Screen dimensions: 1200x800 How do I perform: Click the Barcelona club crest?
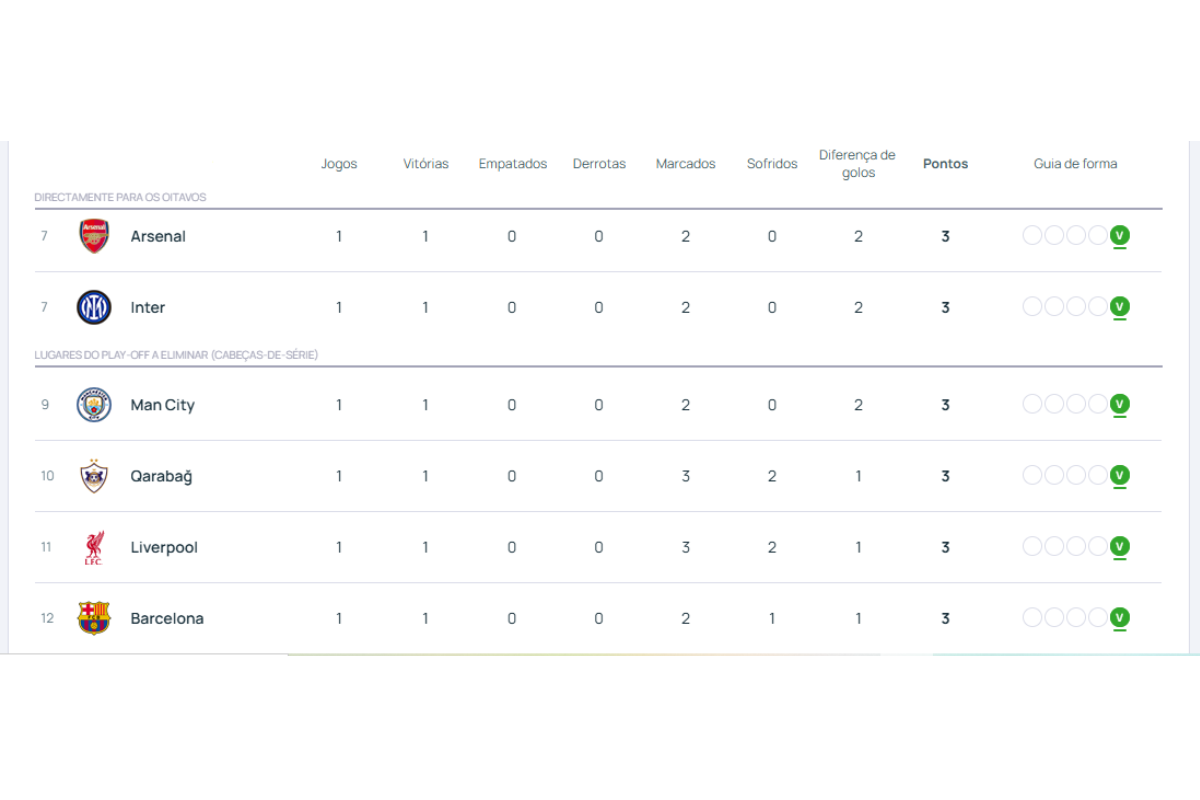click(94, 618)
